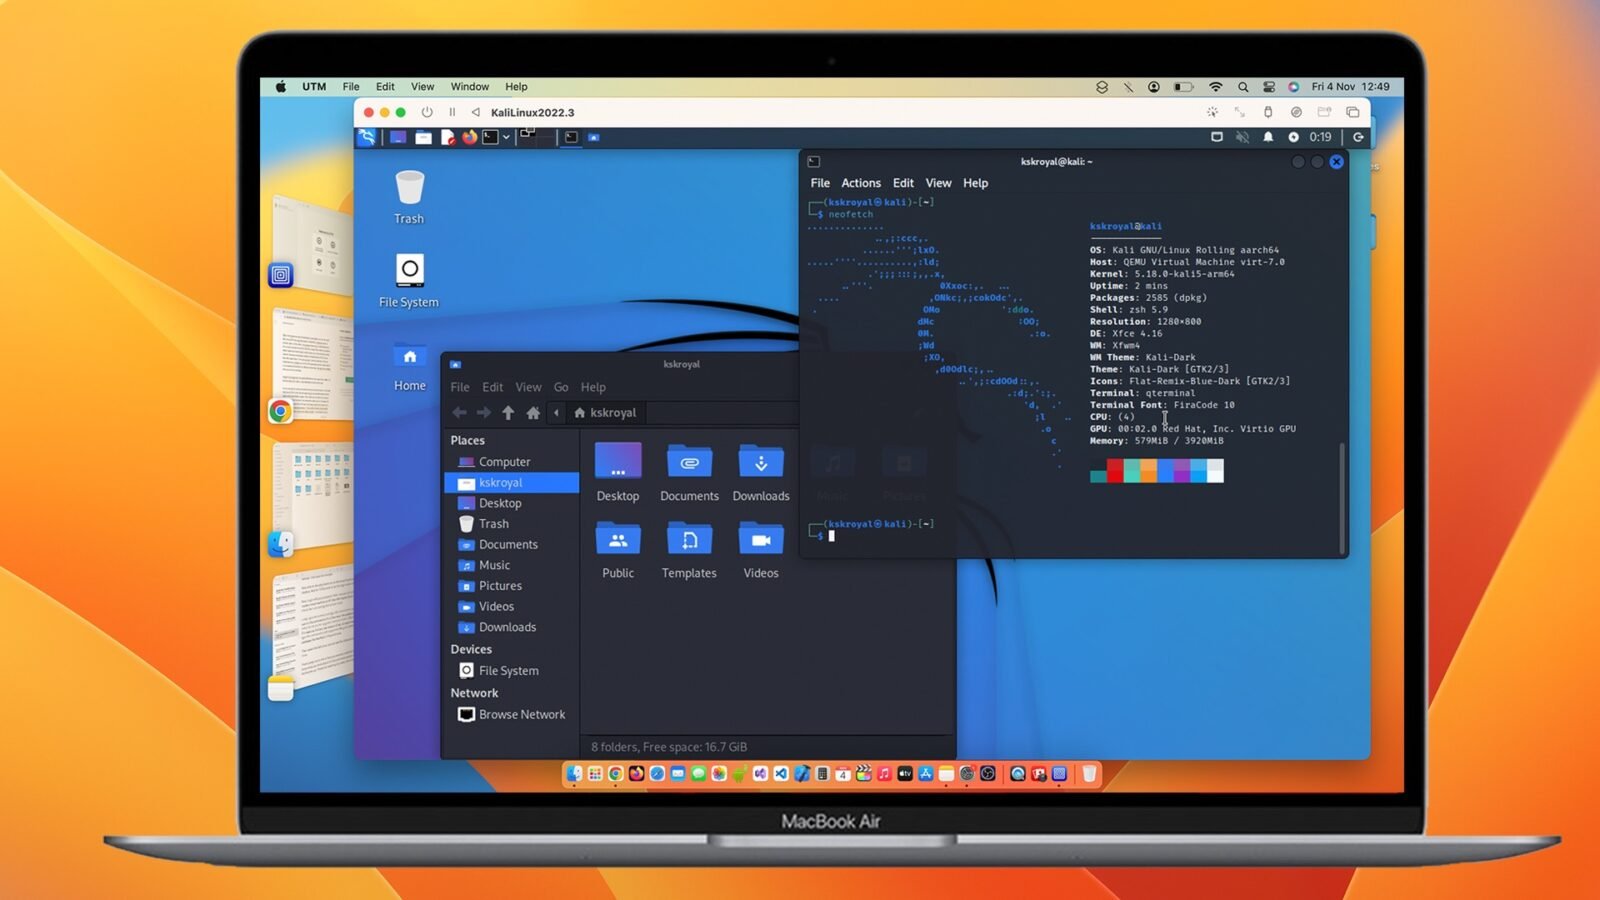Open the Firefox icon in the macOS Dock
Viewport: 1600px width, 900px height.
(x=636, y=774)
